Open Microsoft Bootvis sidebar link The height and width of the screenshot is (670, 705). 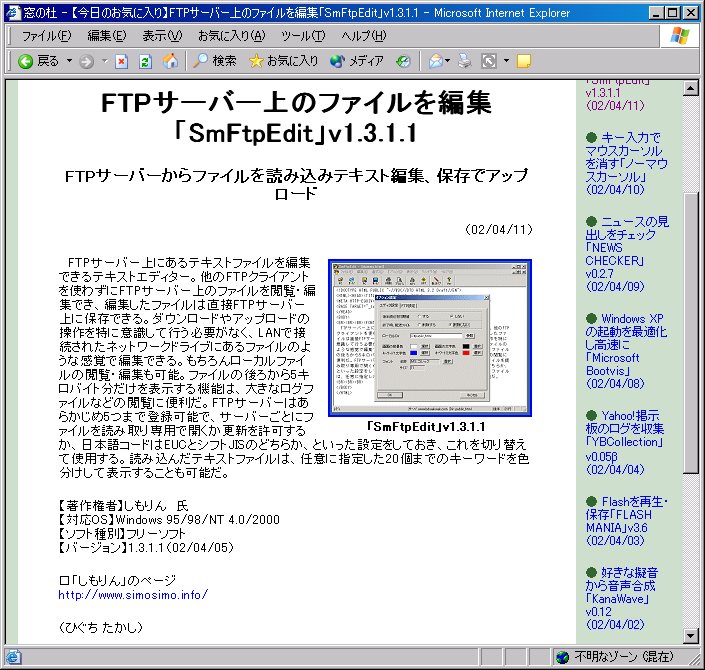coord(626,351)
